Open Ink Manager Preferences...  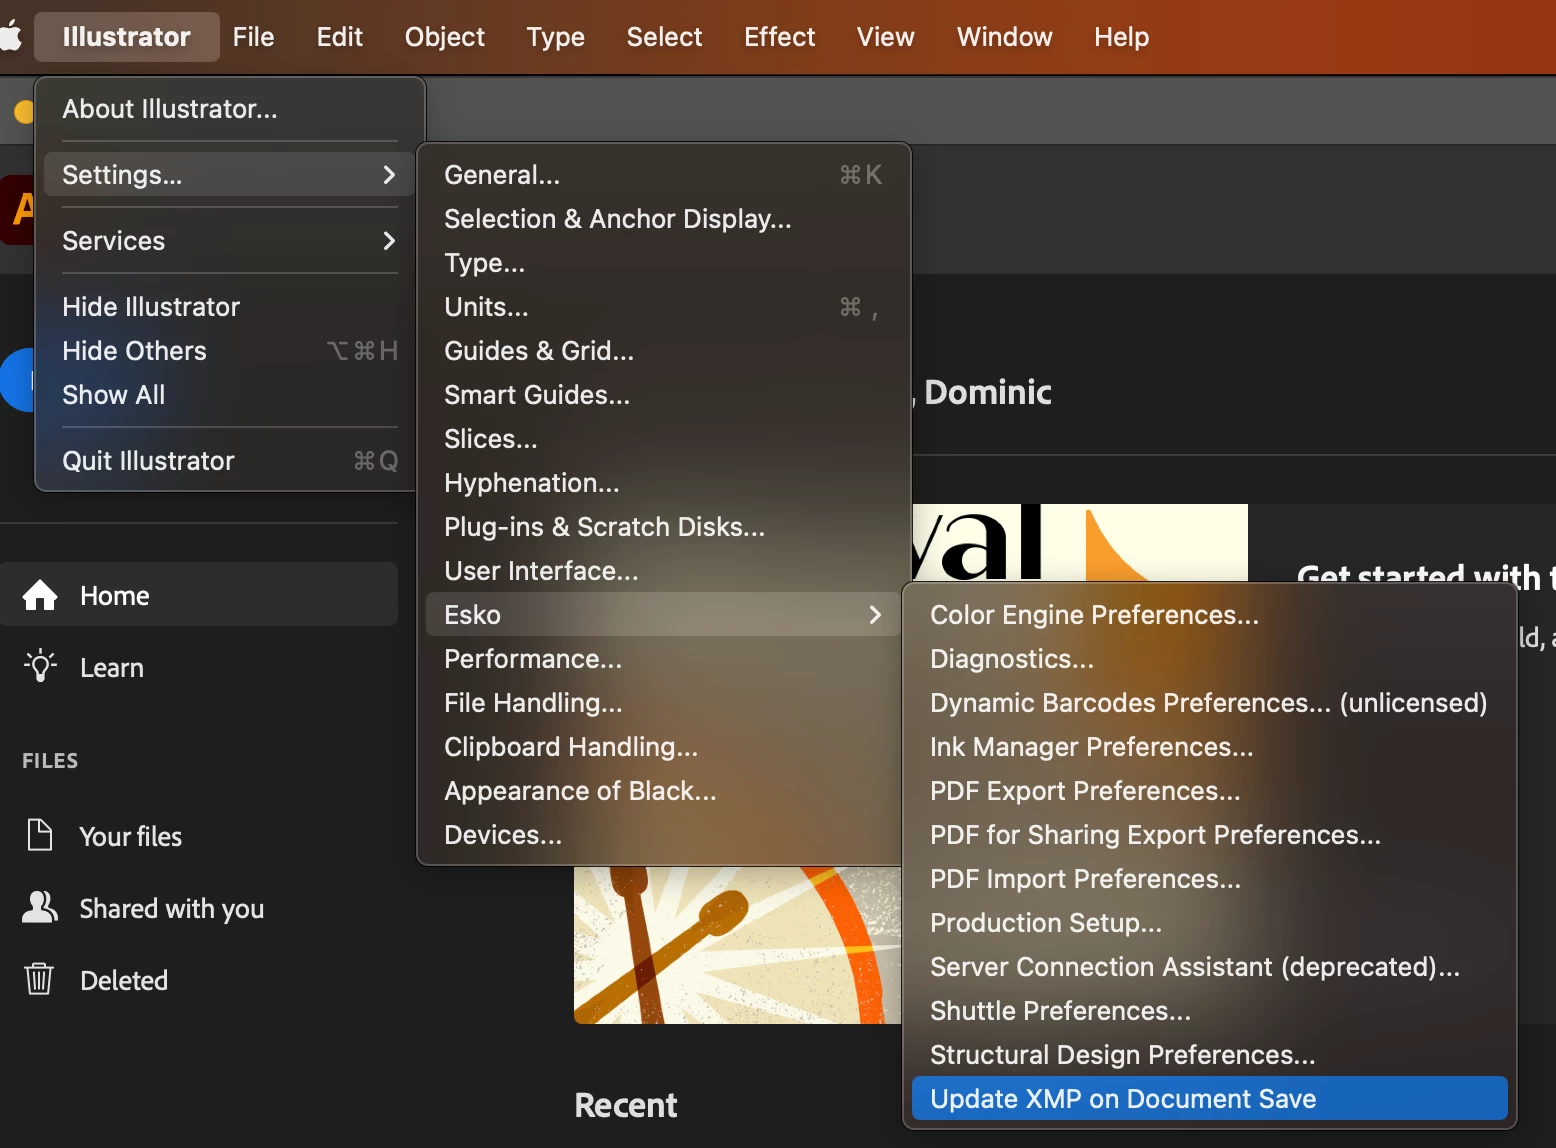point(1210,747)
